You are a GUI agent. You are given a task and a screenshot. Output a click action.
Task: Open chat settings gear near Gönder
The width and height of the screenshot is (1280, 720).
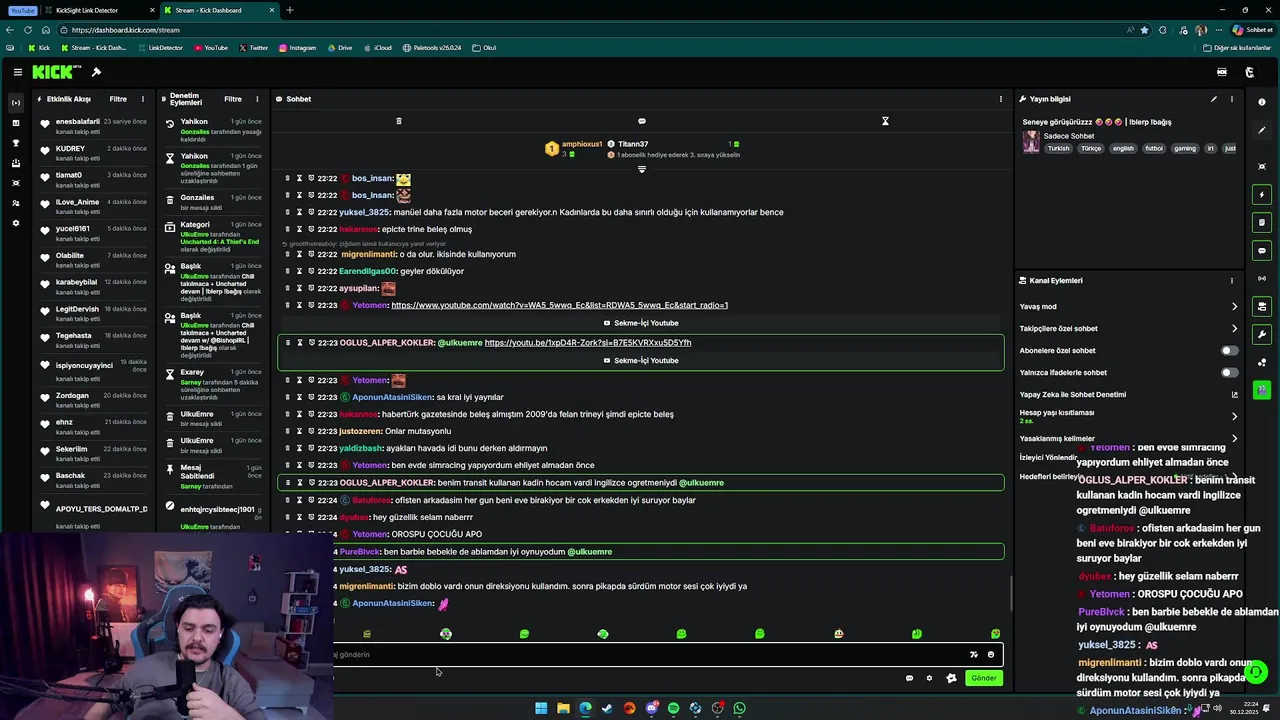(929, 678)
